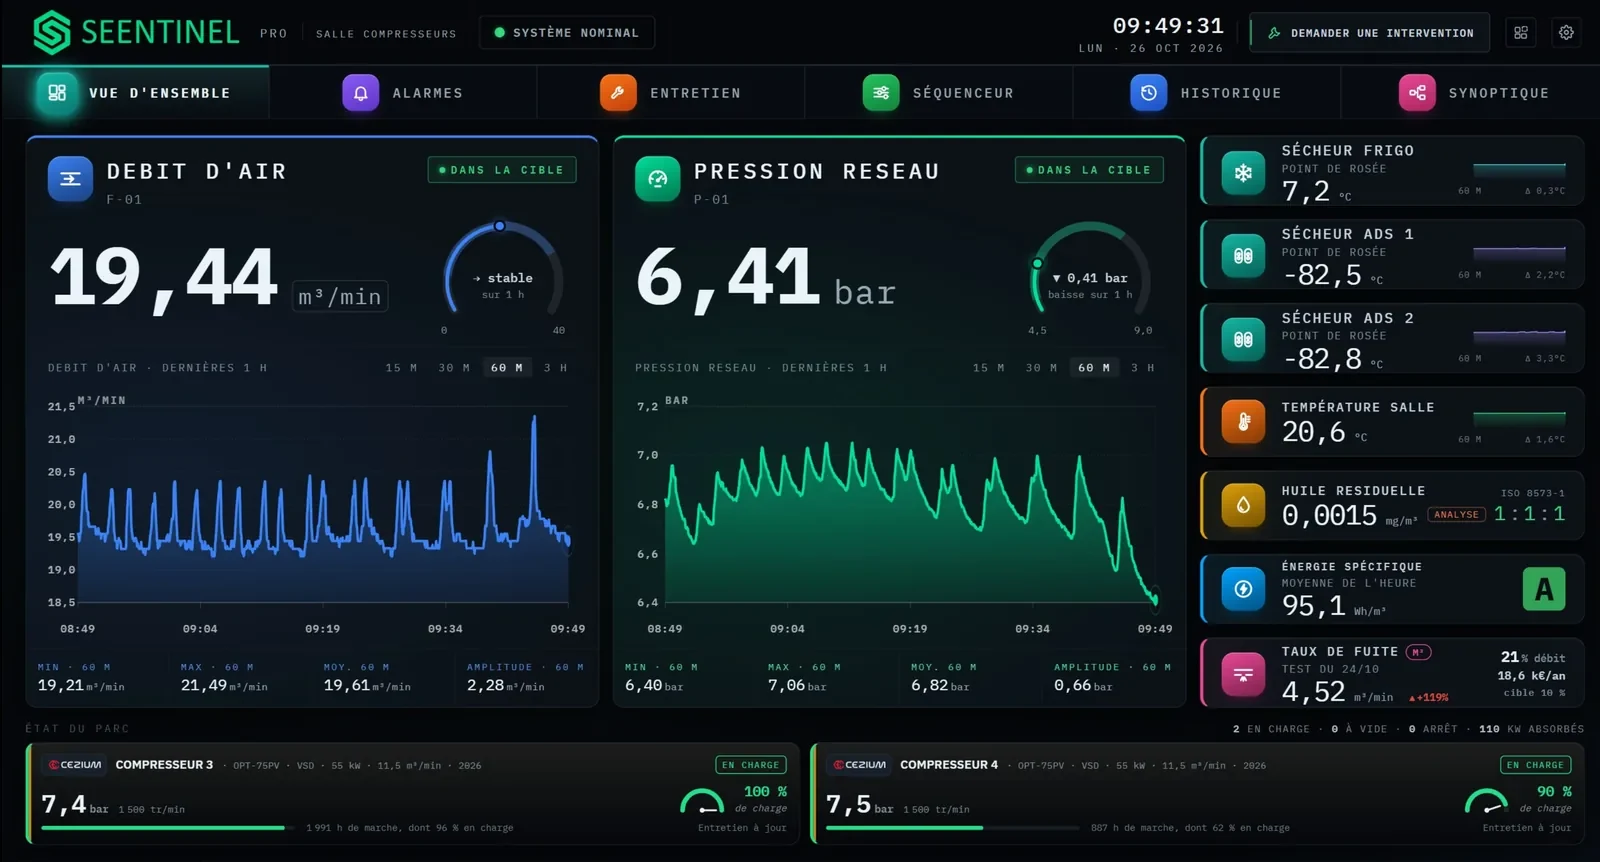
Task: Click the En Charge badge of Compresseur 4
Action: [x=1535, y=765]
